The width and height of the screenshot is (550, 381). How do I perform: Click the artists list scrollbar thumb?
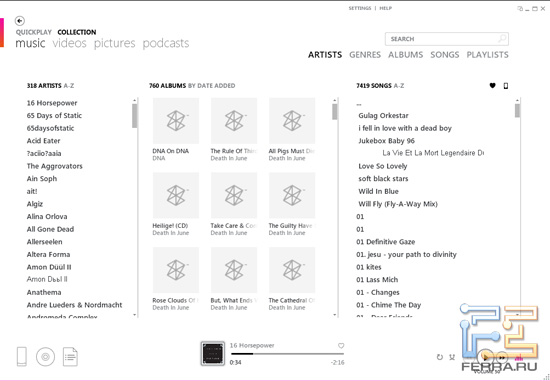[134, 116]
